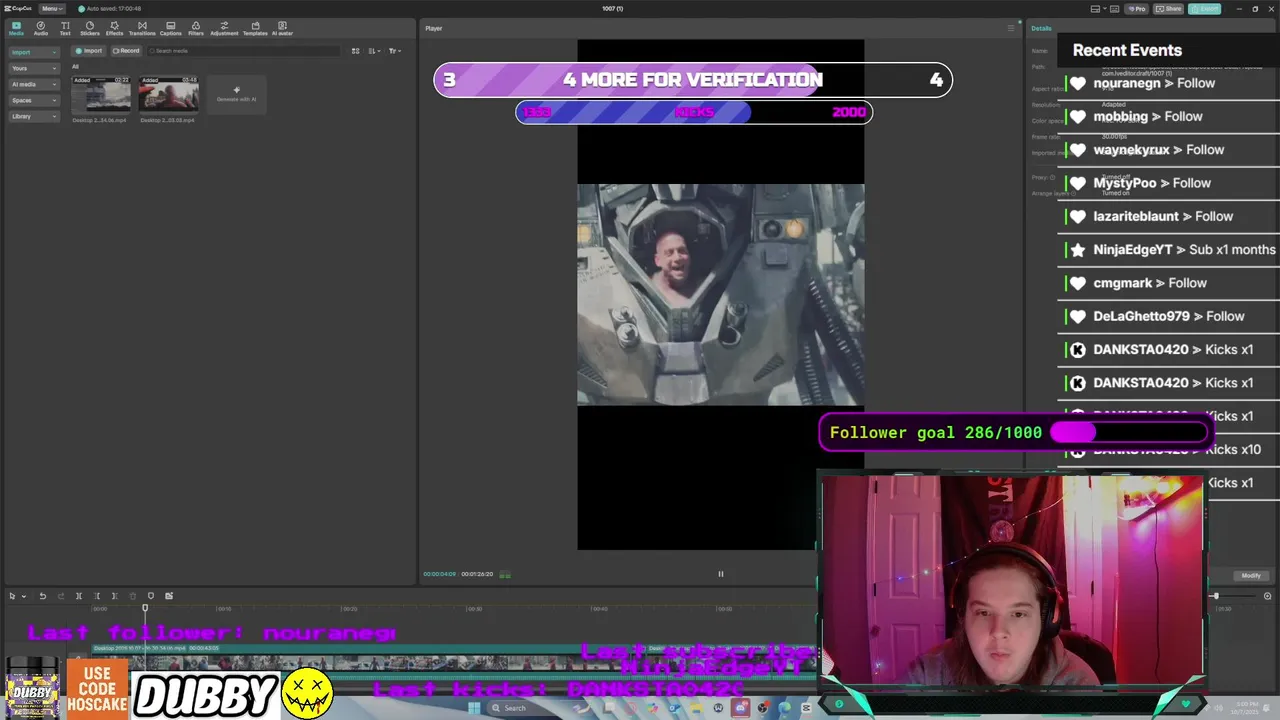Open the Effects panel tab
The image size is (1280, 720).
(114, 28)
